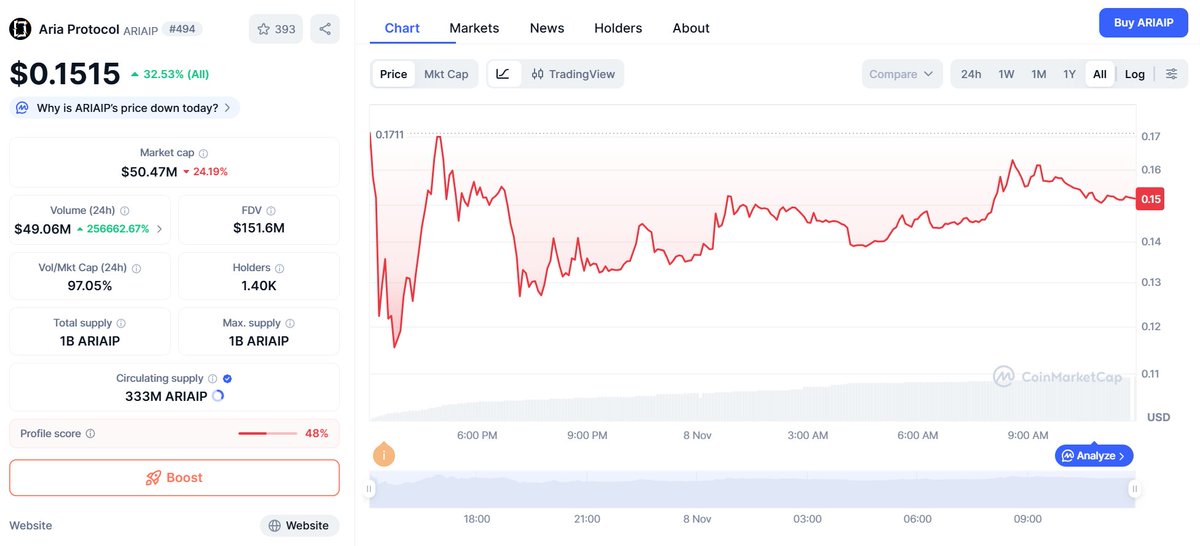Click the Circulating supply verified badge

tap(228, 379)
